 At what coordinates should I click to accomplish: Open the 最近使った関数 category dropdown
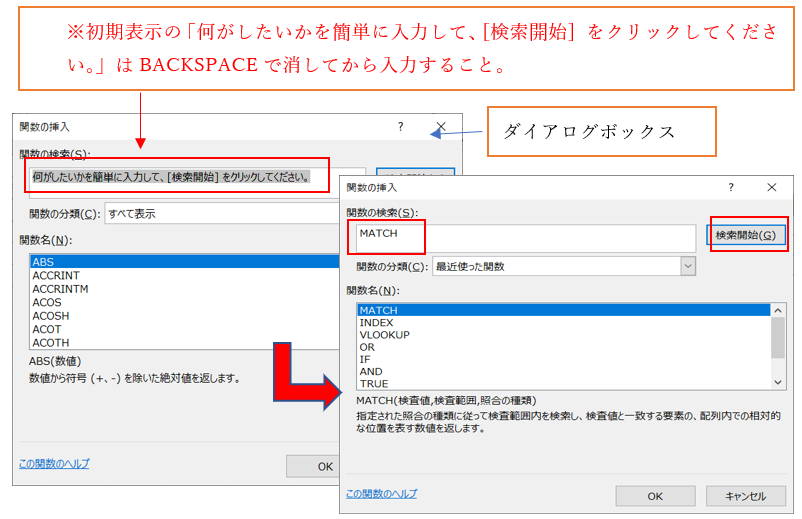click(x=688, y=266)
